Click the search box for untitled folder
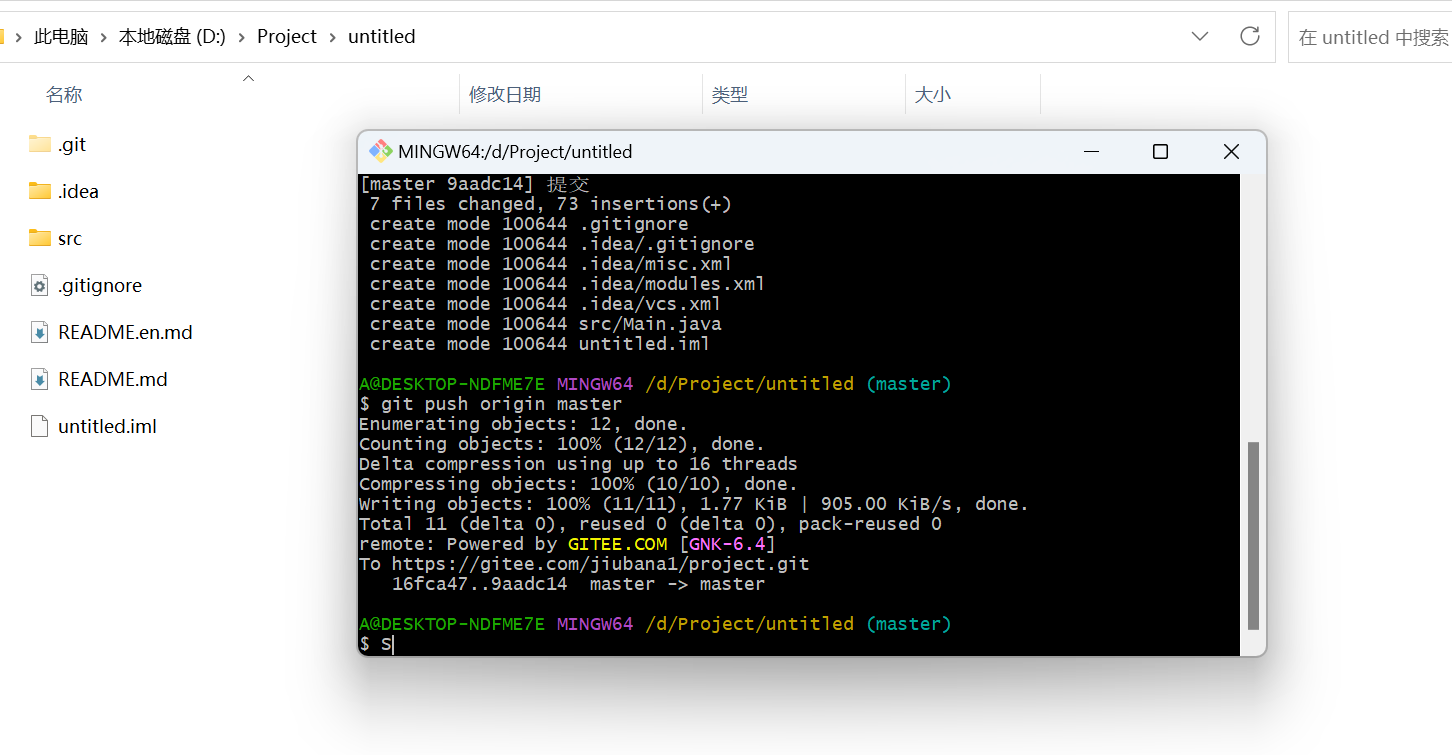The image size is (1452, 755). tap(1372, 37)
